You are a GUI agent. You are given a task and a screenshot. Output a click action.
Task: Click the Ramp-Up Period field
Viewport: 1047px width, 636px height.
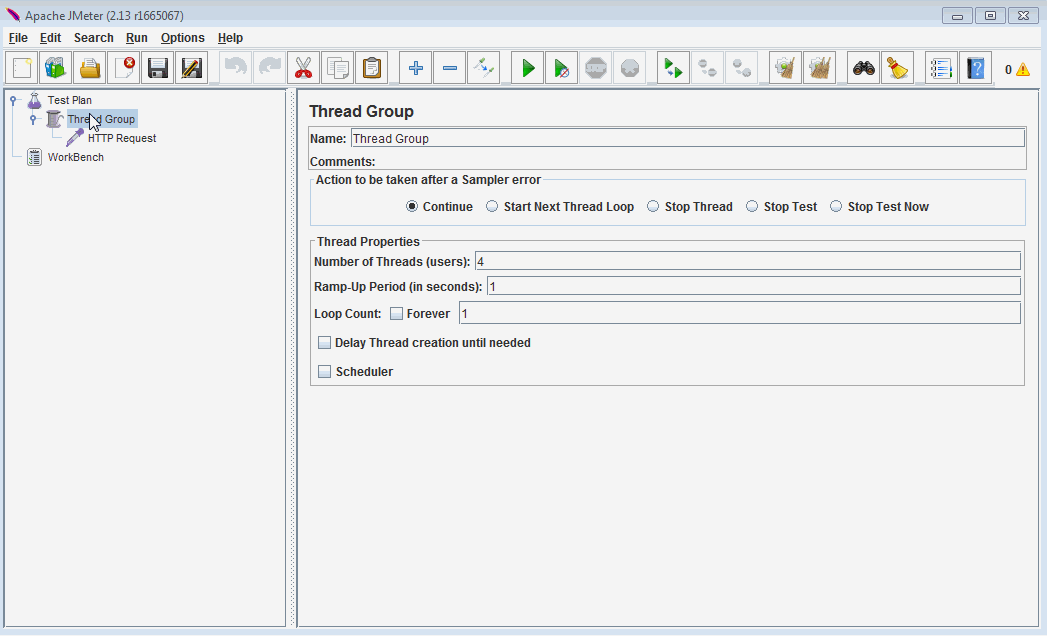click(x=754, y=287)
